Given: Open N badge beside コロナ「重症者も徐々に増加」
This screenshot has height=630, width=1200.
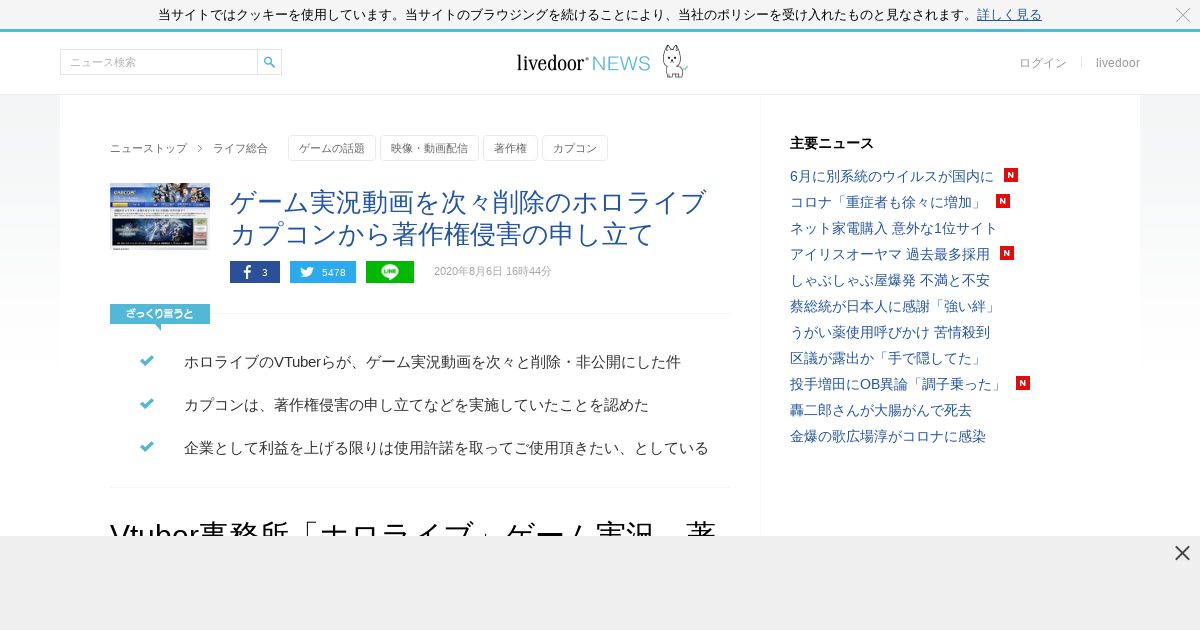Looking at the screenshot, I should [x=1003, y=201].
